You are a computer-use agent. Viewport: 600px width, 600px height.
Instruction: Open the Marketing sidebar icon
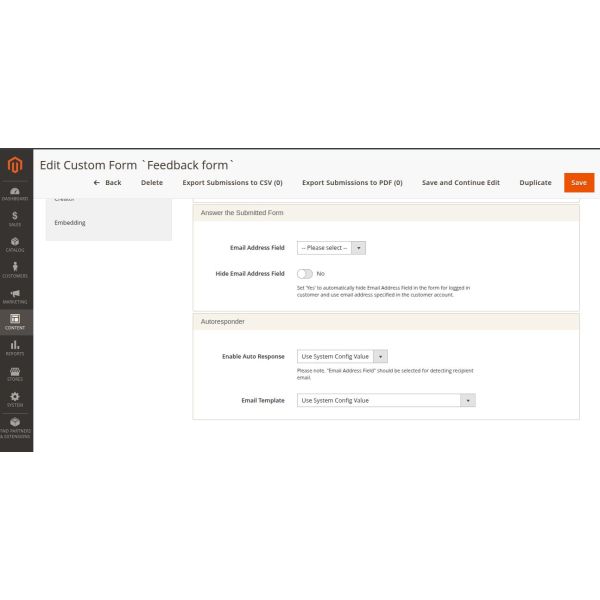click(15, 296)
